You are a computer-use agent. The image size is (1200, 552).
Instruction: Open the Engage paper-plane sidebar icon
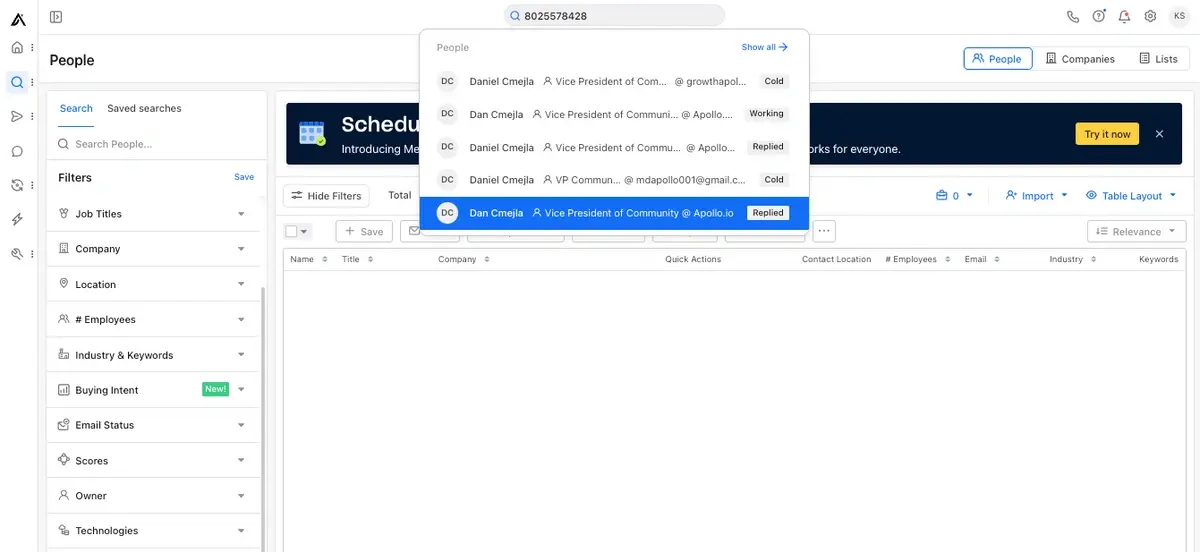click(17, 116)
